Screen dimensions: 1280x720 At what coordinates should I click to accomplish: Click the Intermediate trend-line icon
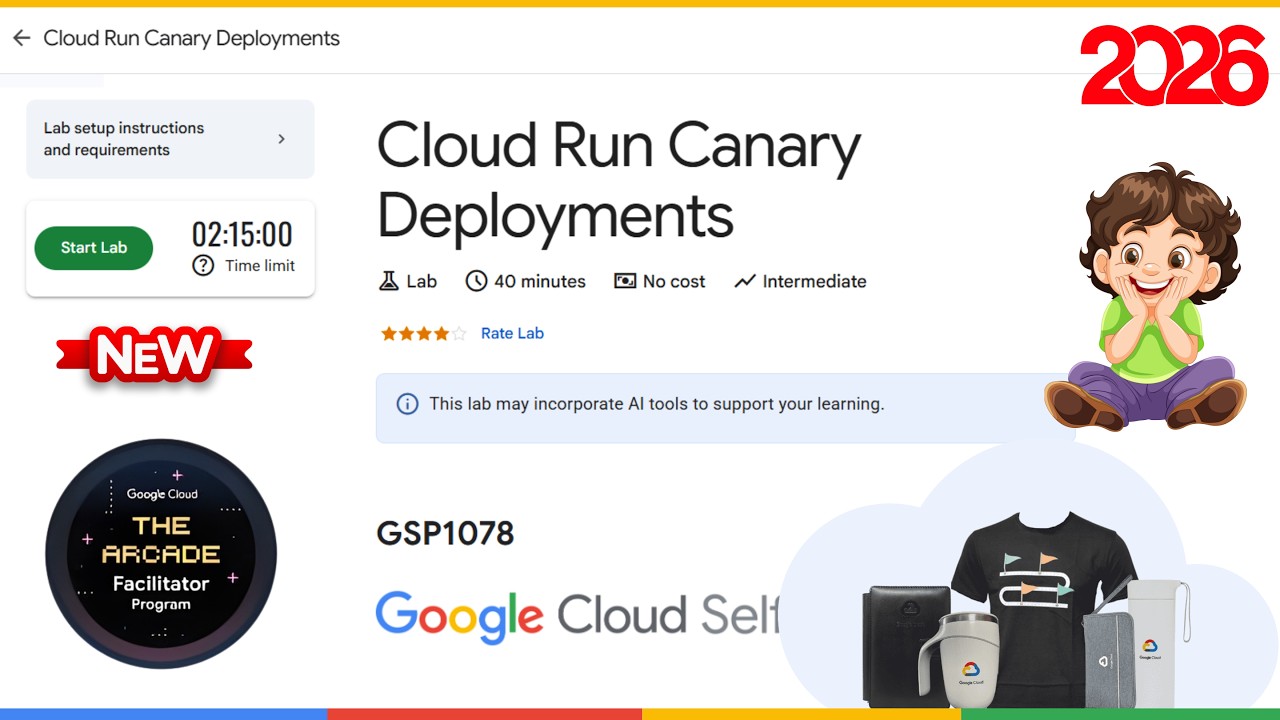(x=744, y=281)
